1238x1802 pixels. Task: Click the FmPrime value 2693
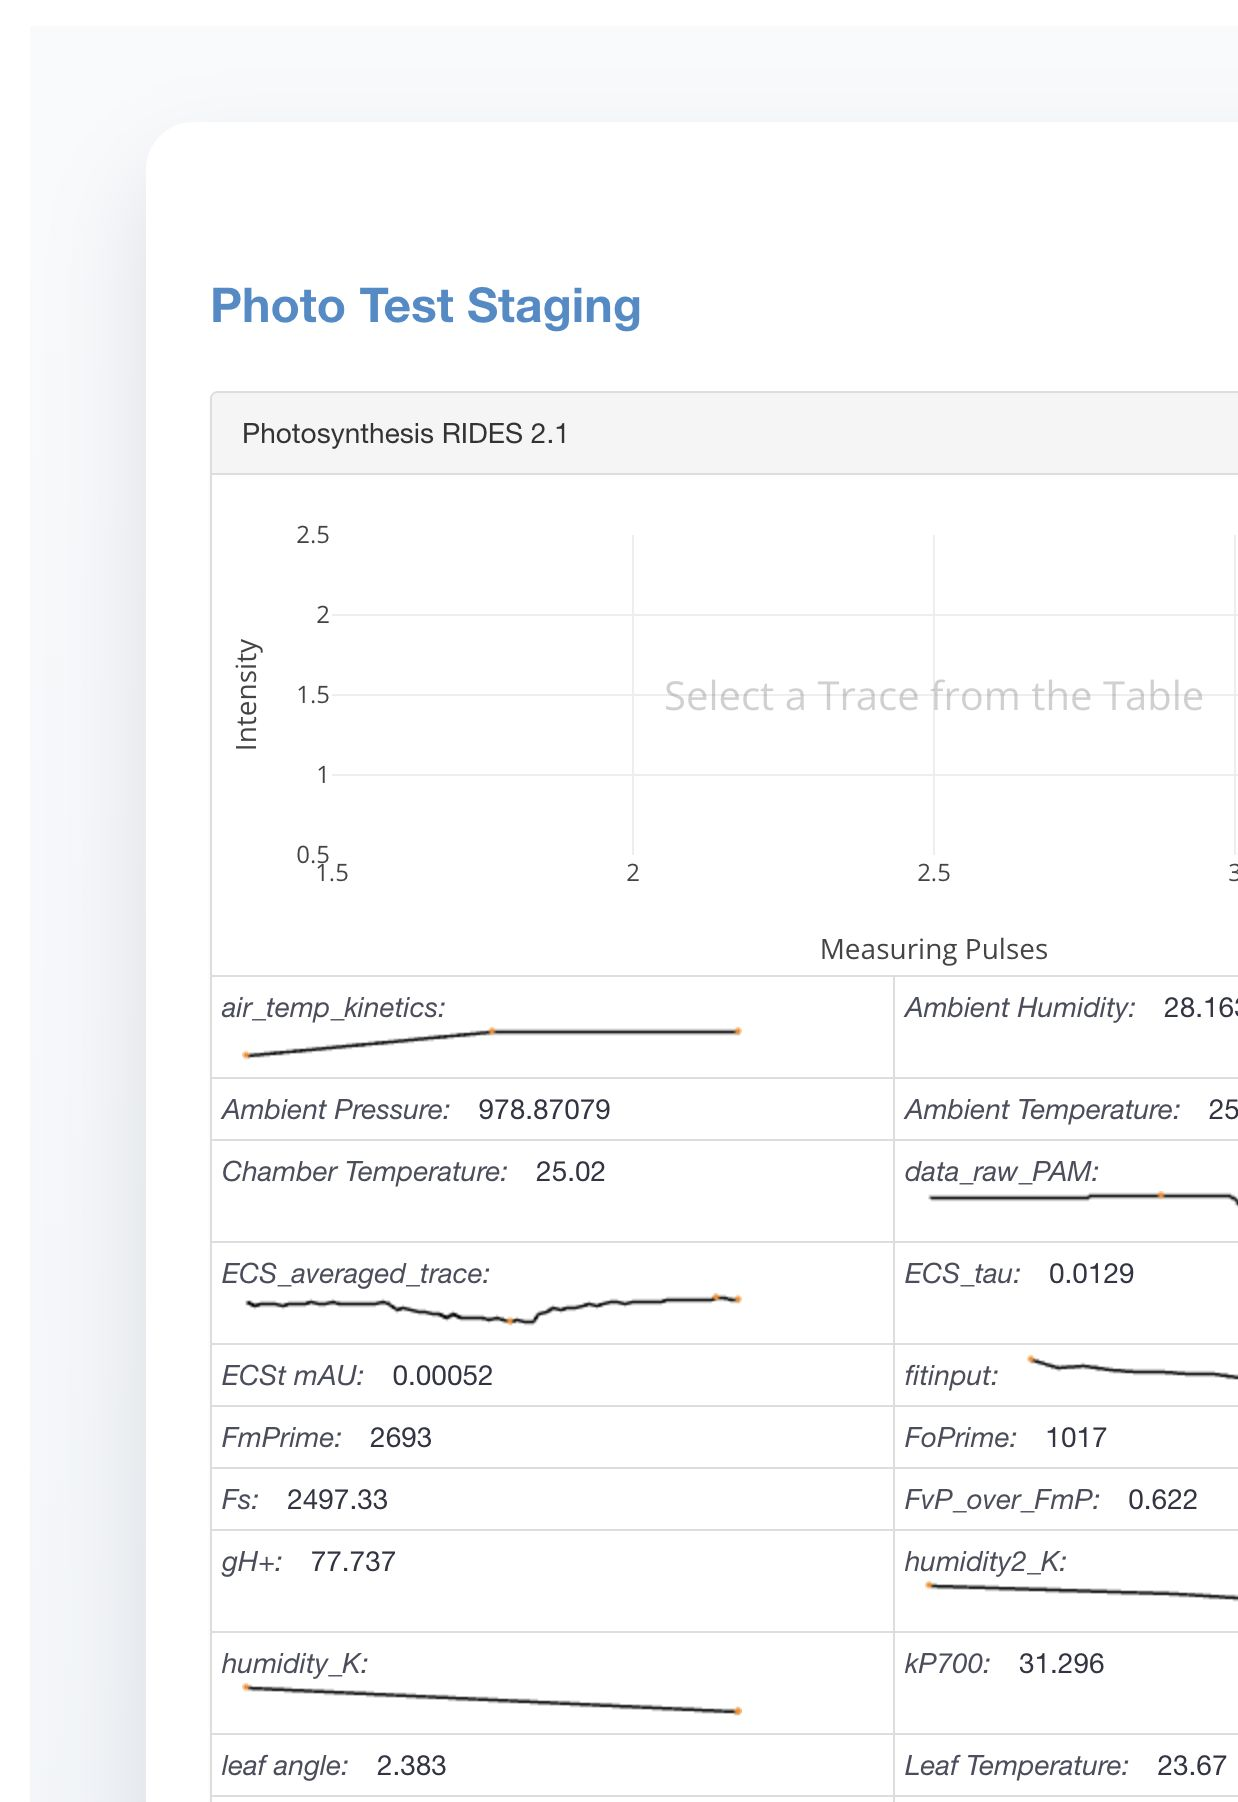coord(400,1437)
